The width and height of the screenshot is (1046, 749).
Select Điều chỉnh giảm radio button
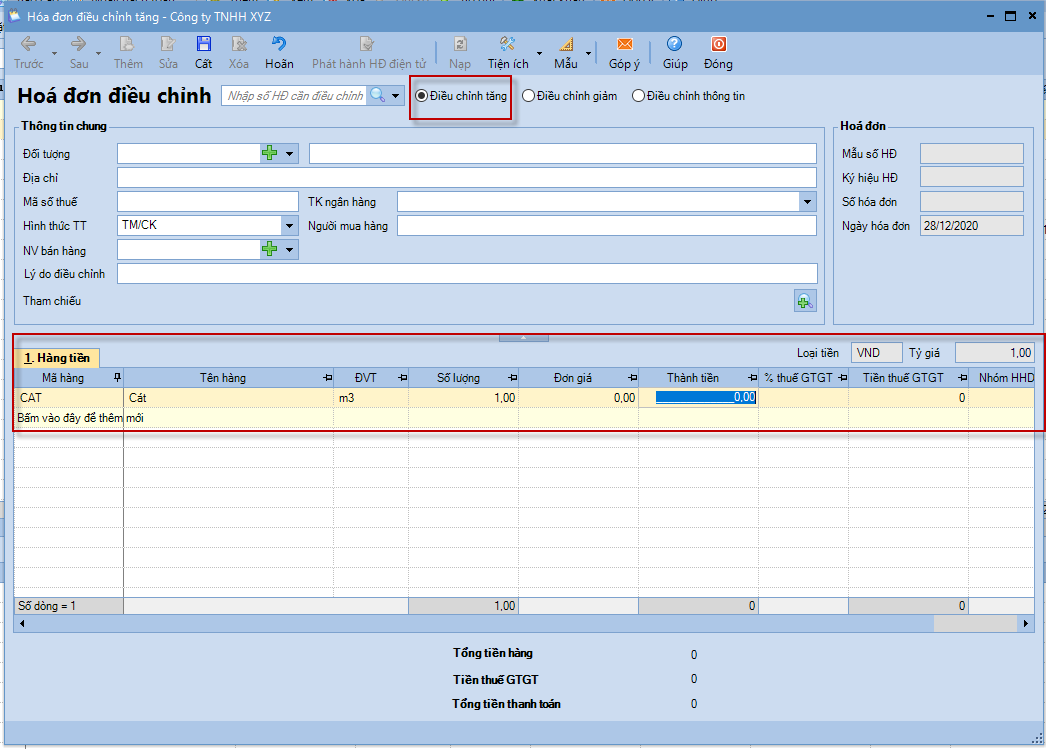[528, 96]
